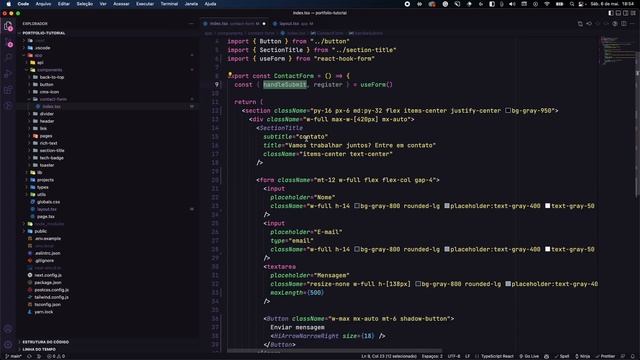
Task: Toggle the bottom panel layout button
Action: (618, 13)
